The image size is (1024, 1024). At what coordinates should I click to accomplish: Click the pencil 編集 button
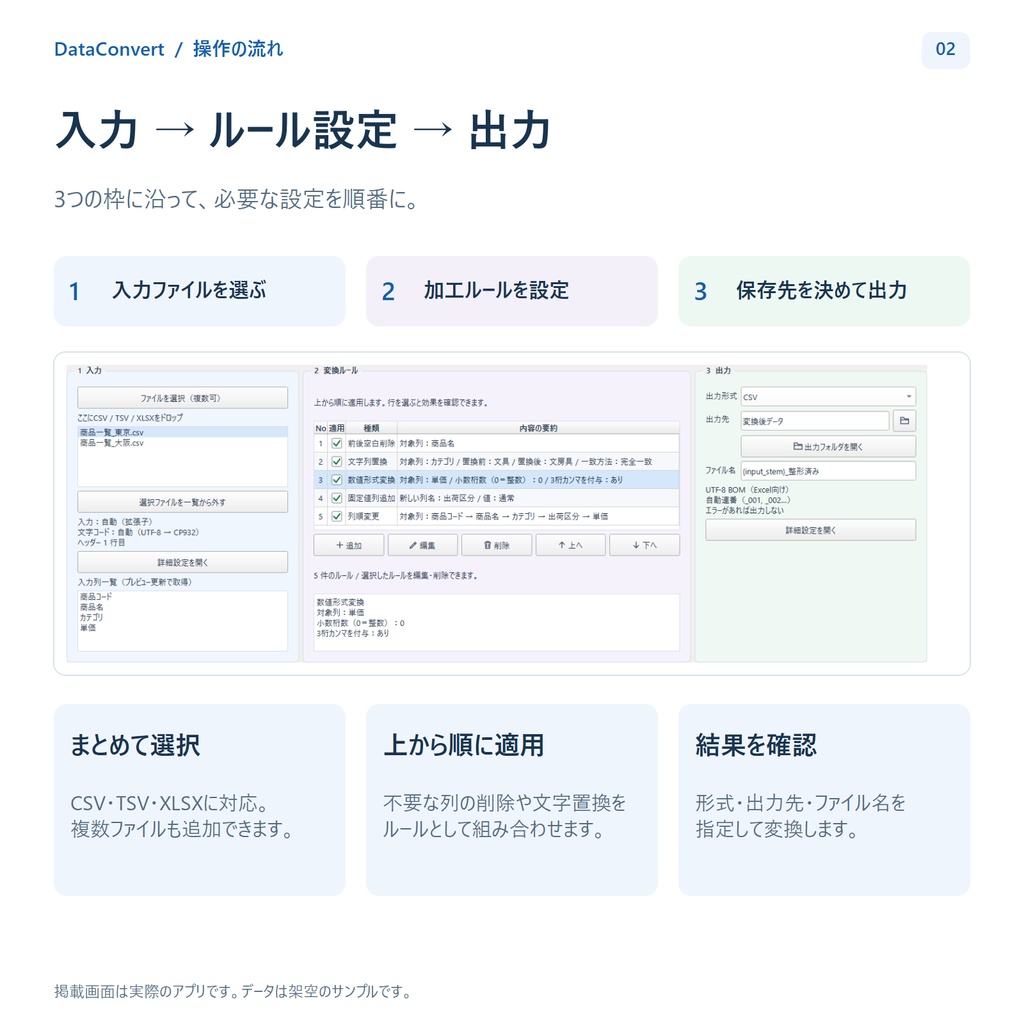423,545
